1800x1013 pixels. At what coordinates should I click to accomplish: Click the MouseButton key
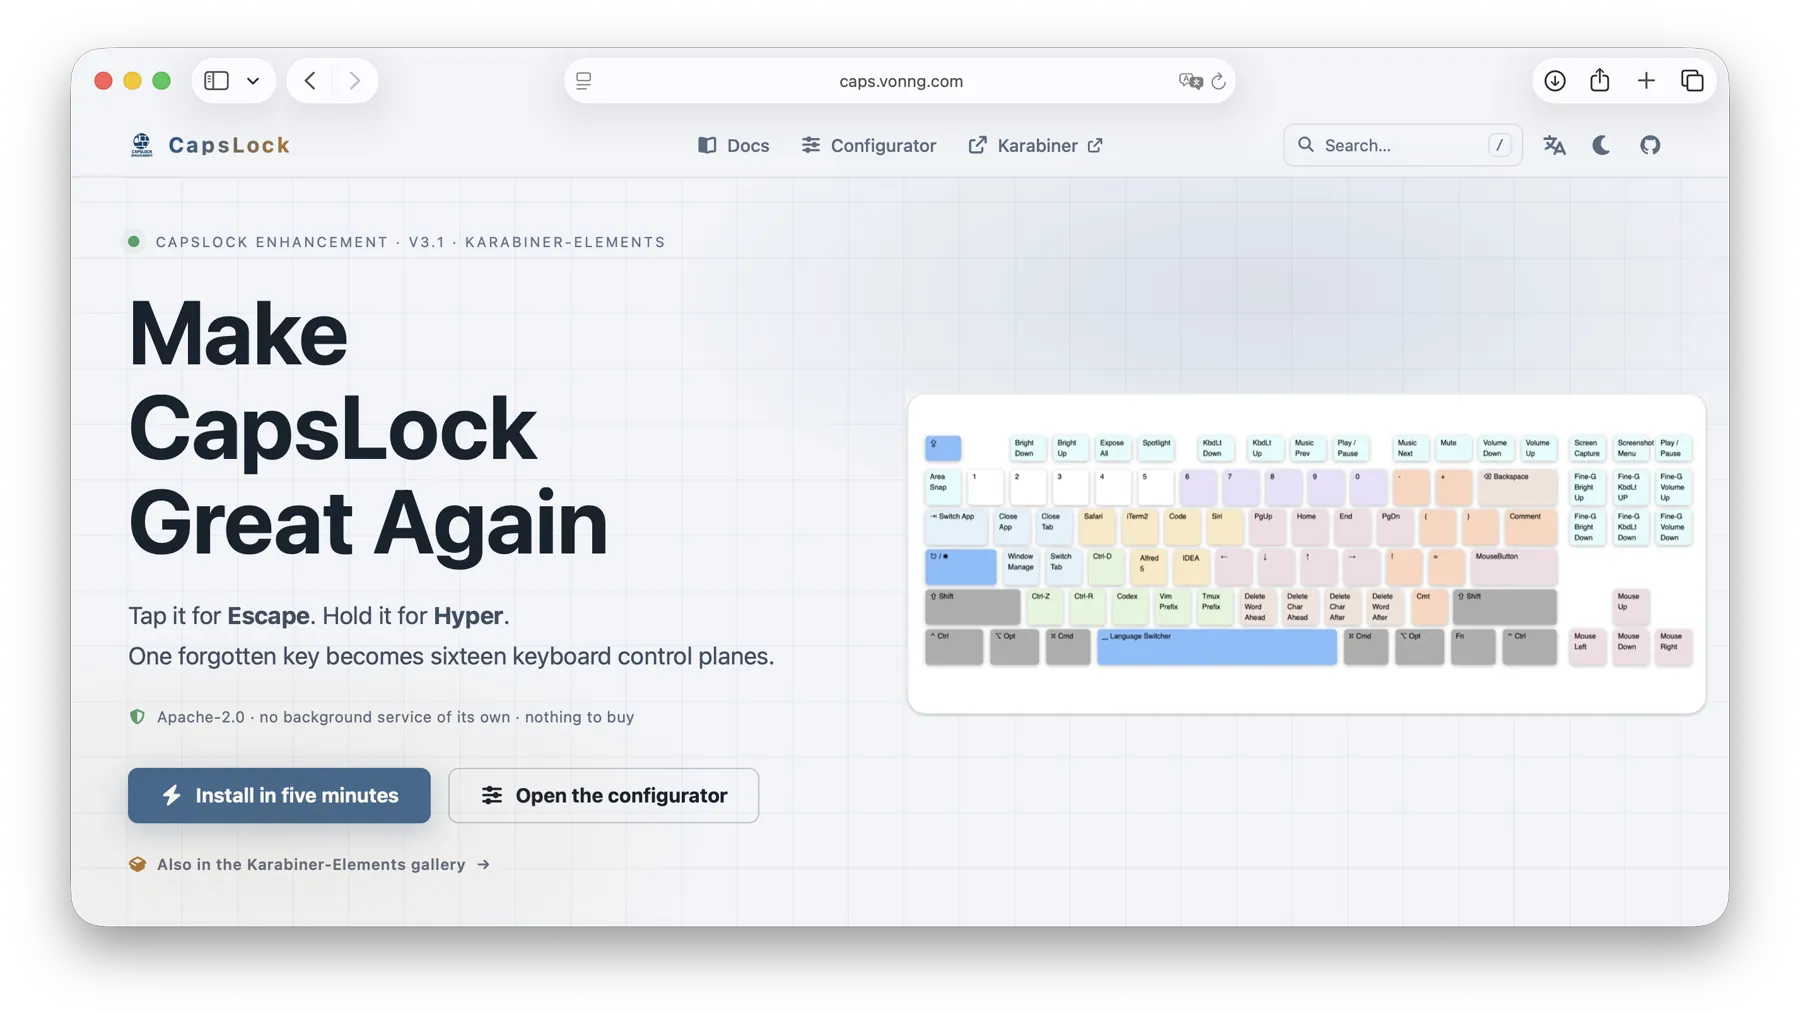1514,567
